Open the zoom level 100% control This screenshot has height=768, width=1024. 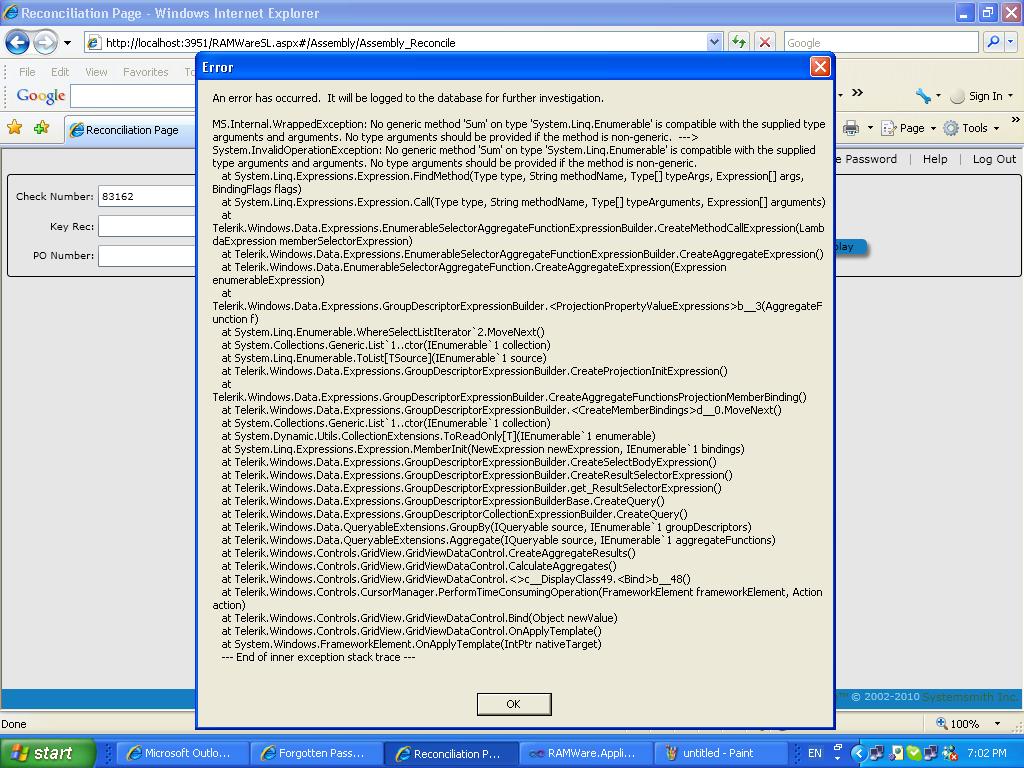(x=968, y=724)
